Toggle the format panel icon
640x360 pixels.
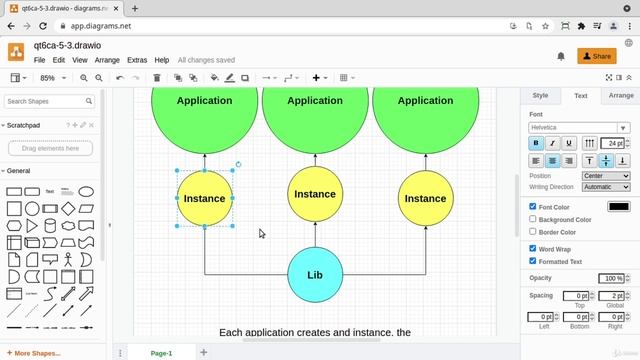click(x=619, y=78)
